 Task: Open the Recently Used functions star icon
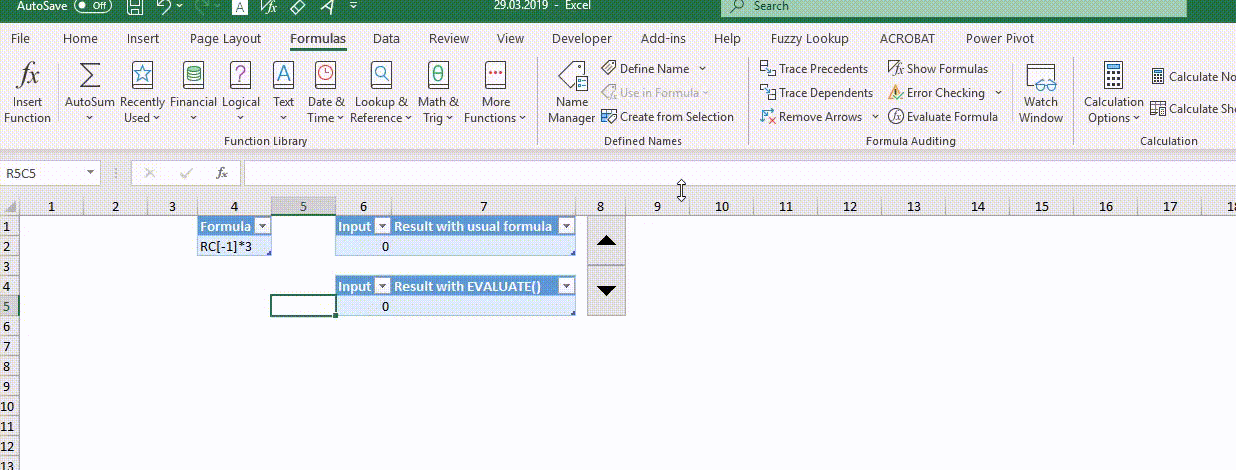(142, 76)
